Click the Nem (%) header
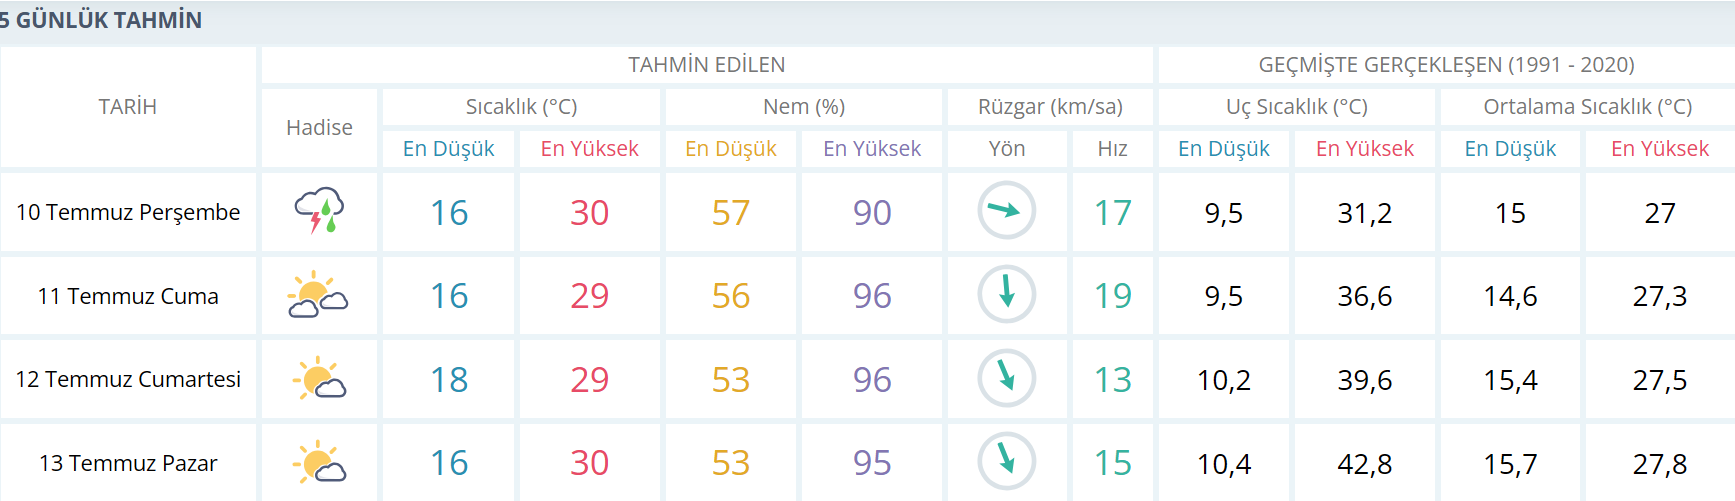 (x=804, y=107)
